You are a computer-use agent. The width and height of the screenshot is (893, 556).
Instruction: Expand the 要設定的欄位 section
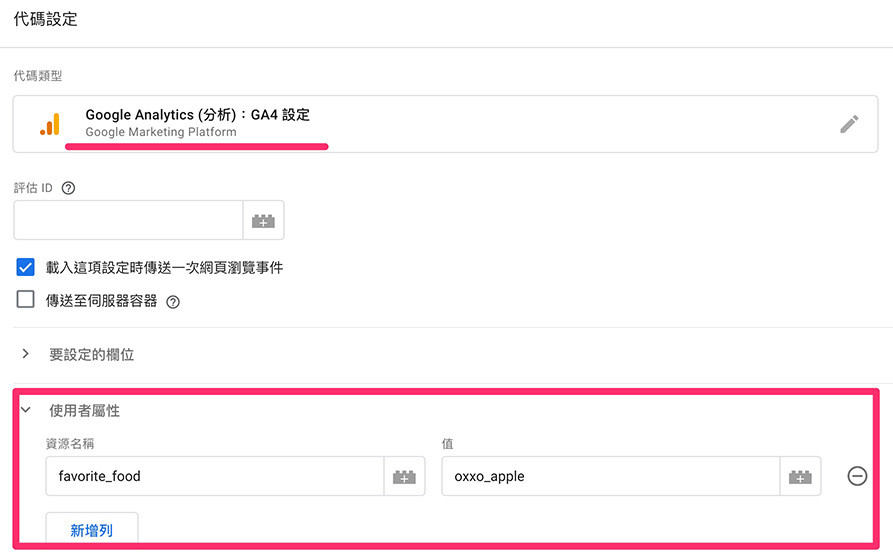[x=25, y=354]
